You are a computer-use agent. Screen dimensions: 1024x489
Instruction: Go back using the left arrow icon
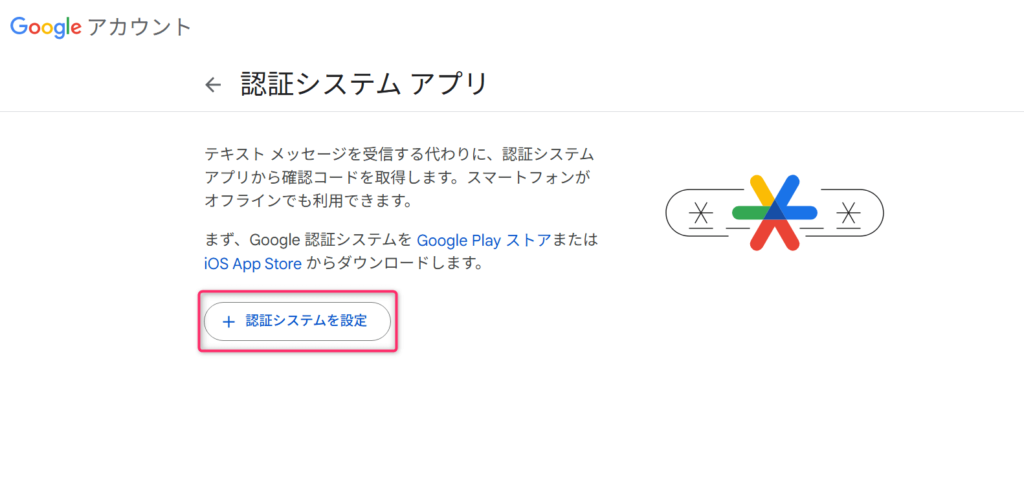[x=213, y=85]
